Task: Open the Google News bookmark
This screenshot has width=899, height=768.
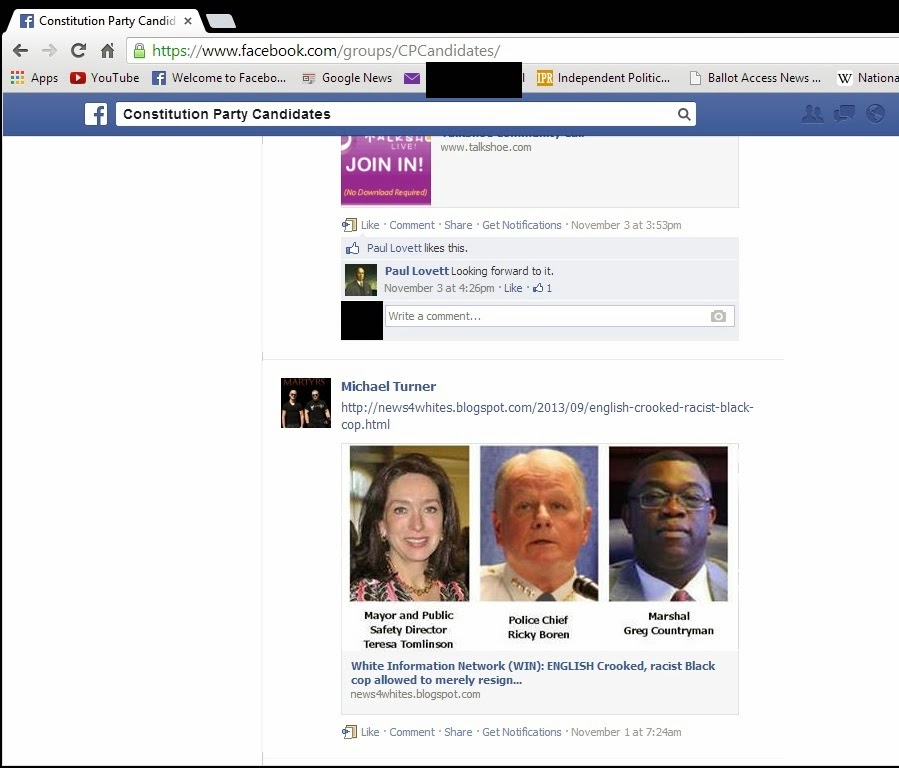Action: 347,78
